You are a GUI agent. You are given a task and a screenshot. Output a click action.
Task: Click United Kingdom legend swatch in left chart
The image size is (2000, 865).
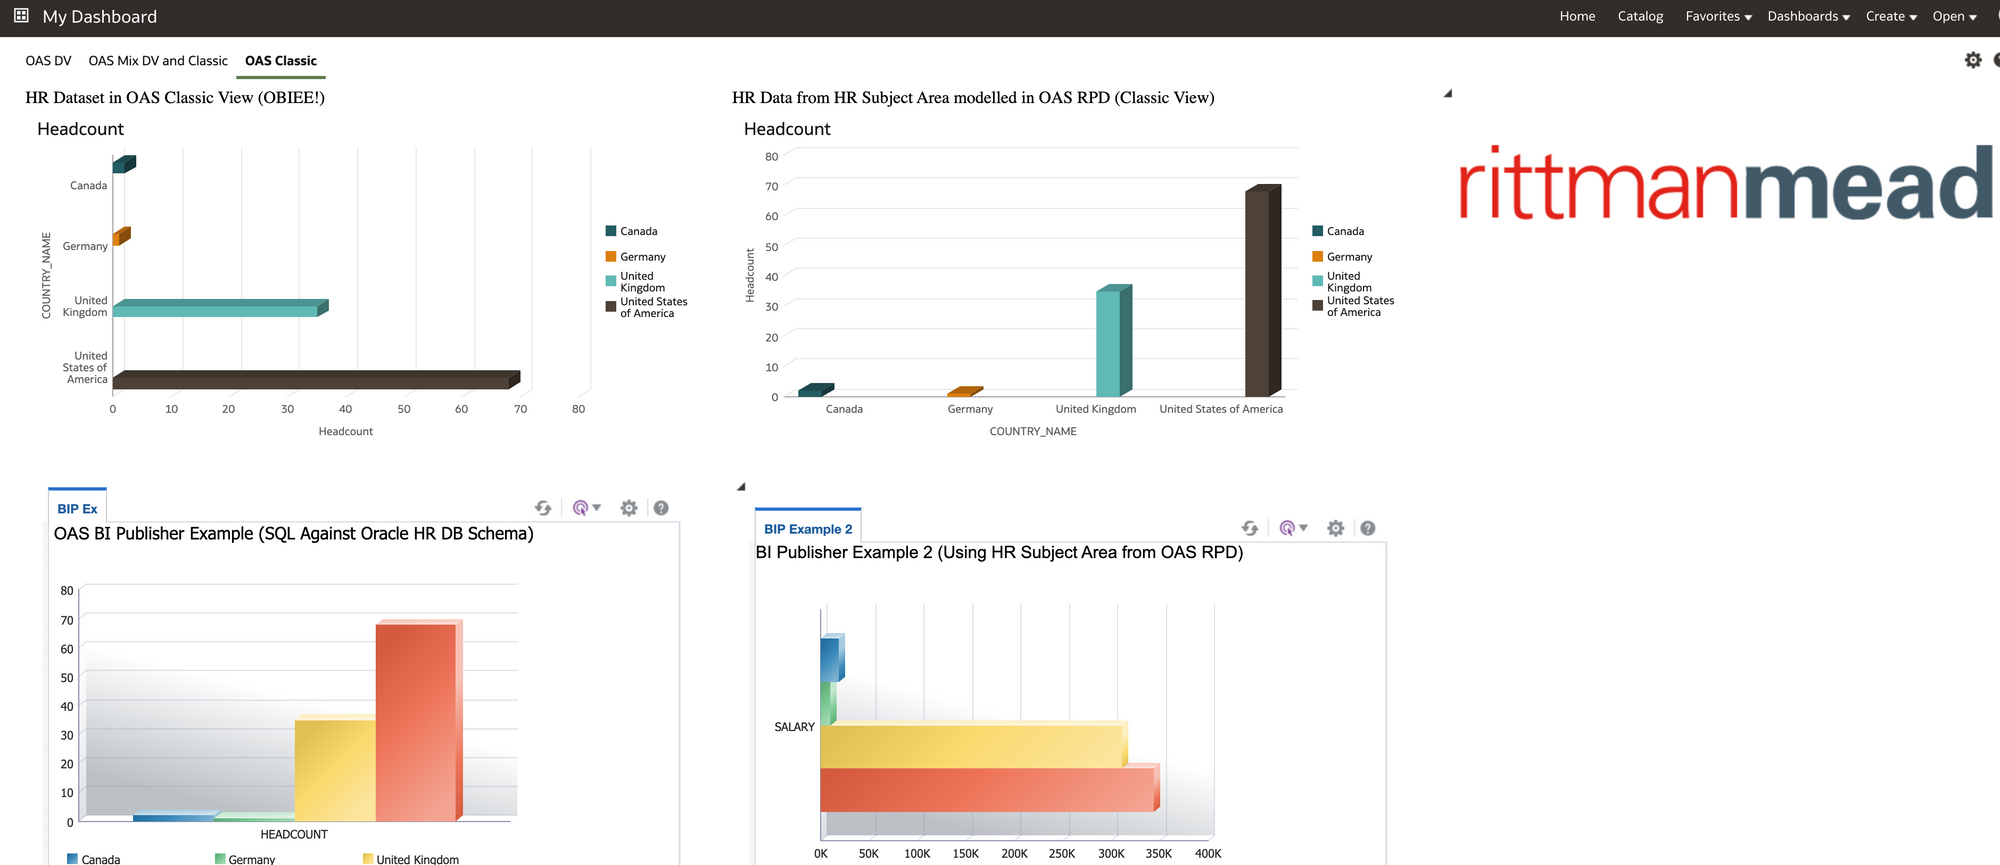coord(611,281)
